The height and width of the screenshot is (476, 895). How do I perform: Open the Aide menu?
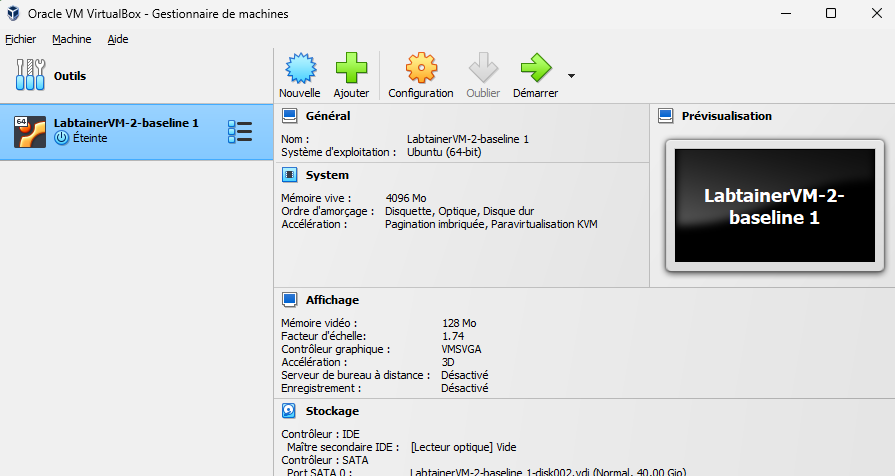coord(118,39)
